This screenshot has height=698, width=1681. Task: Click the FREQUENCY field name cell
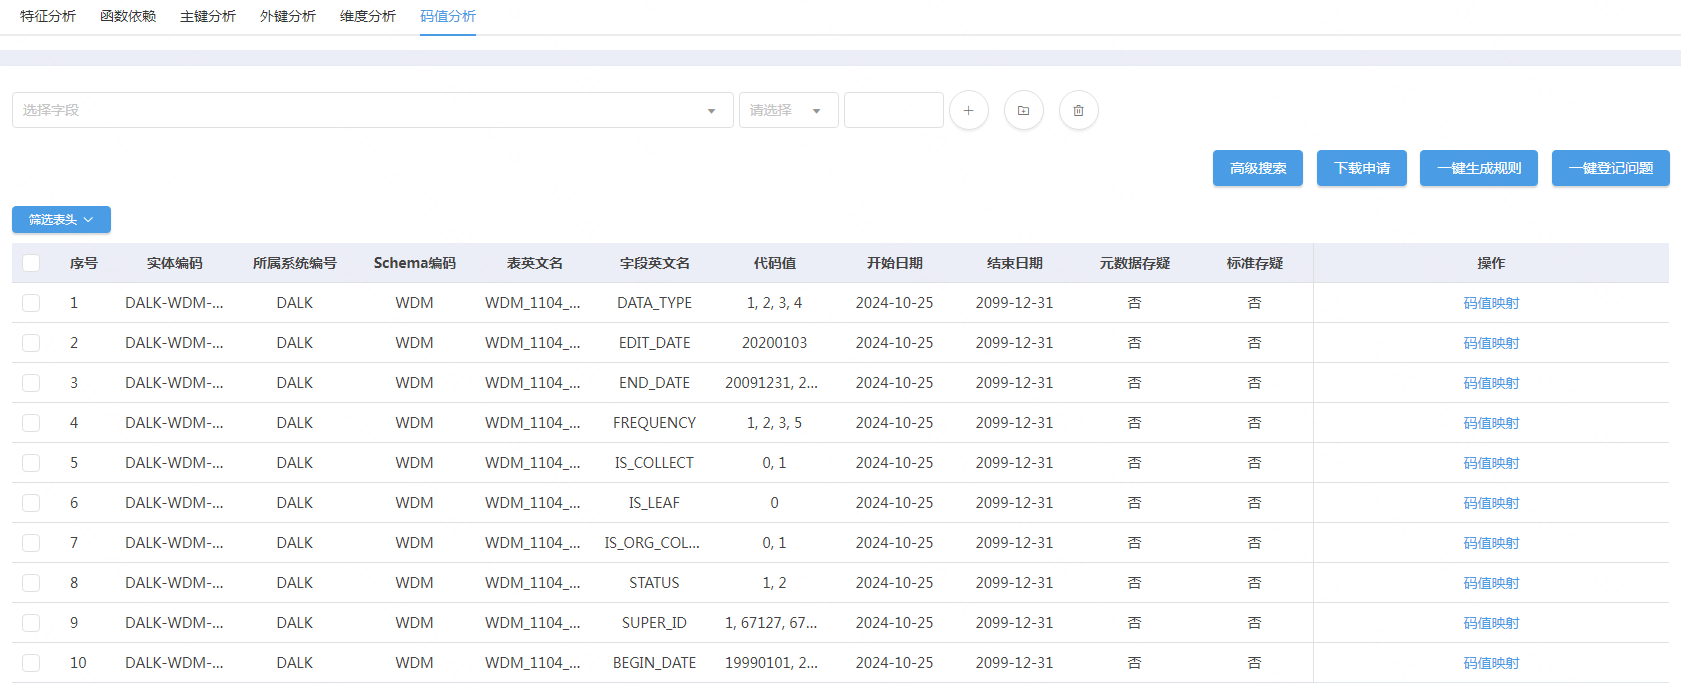(x=655, y=423)
